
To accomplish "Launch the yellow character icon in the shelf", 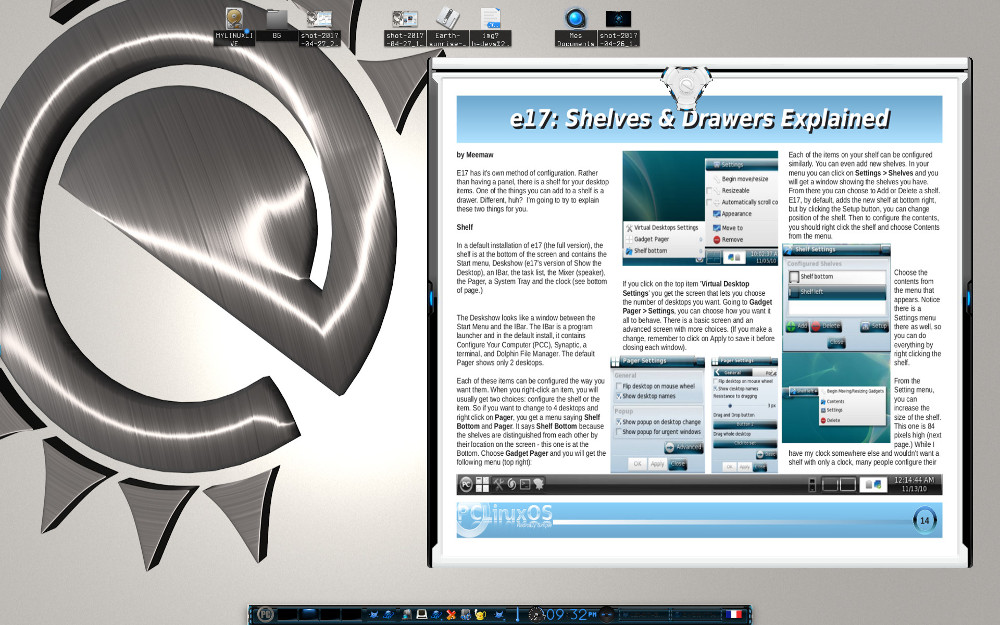I will [x=480, y=615].
